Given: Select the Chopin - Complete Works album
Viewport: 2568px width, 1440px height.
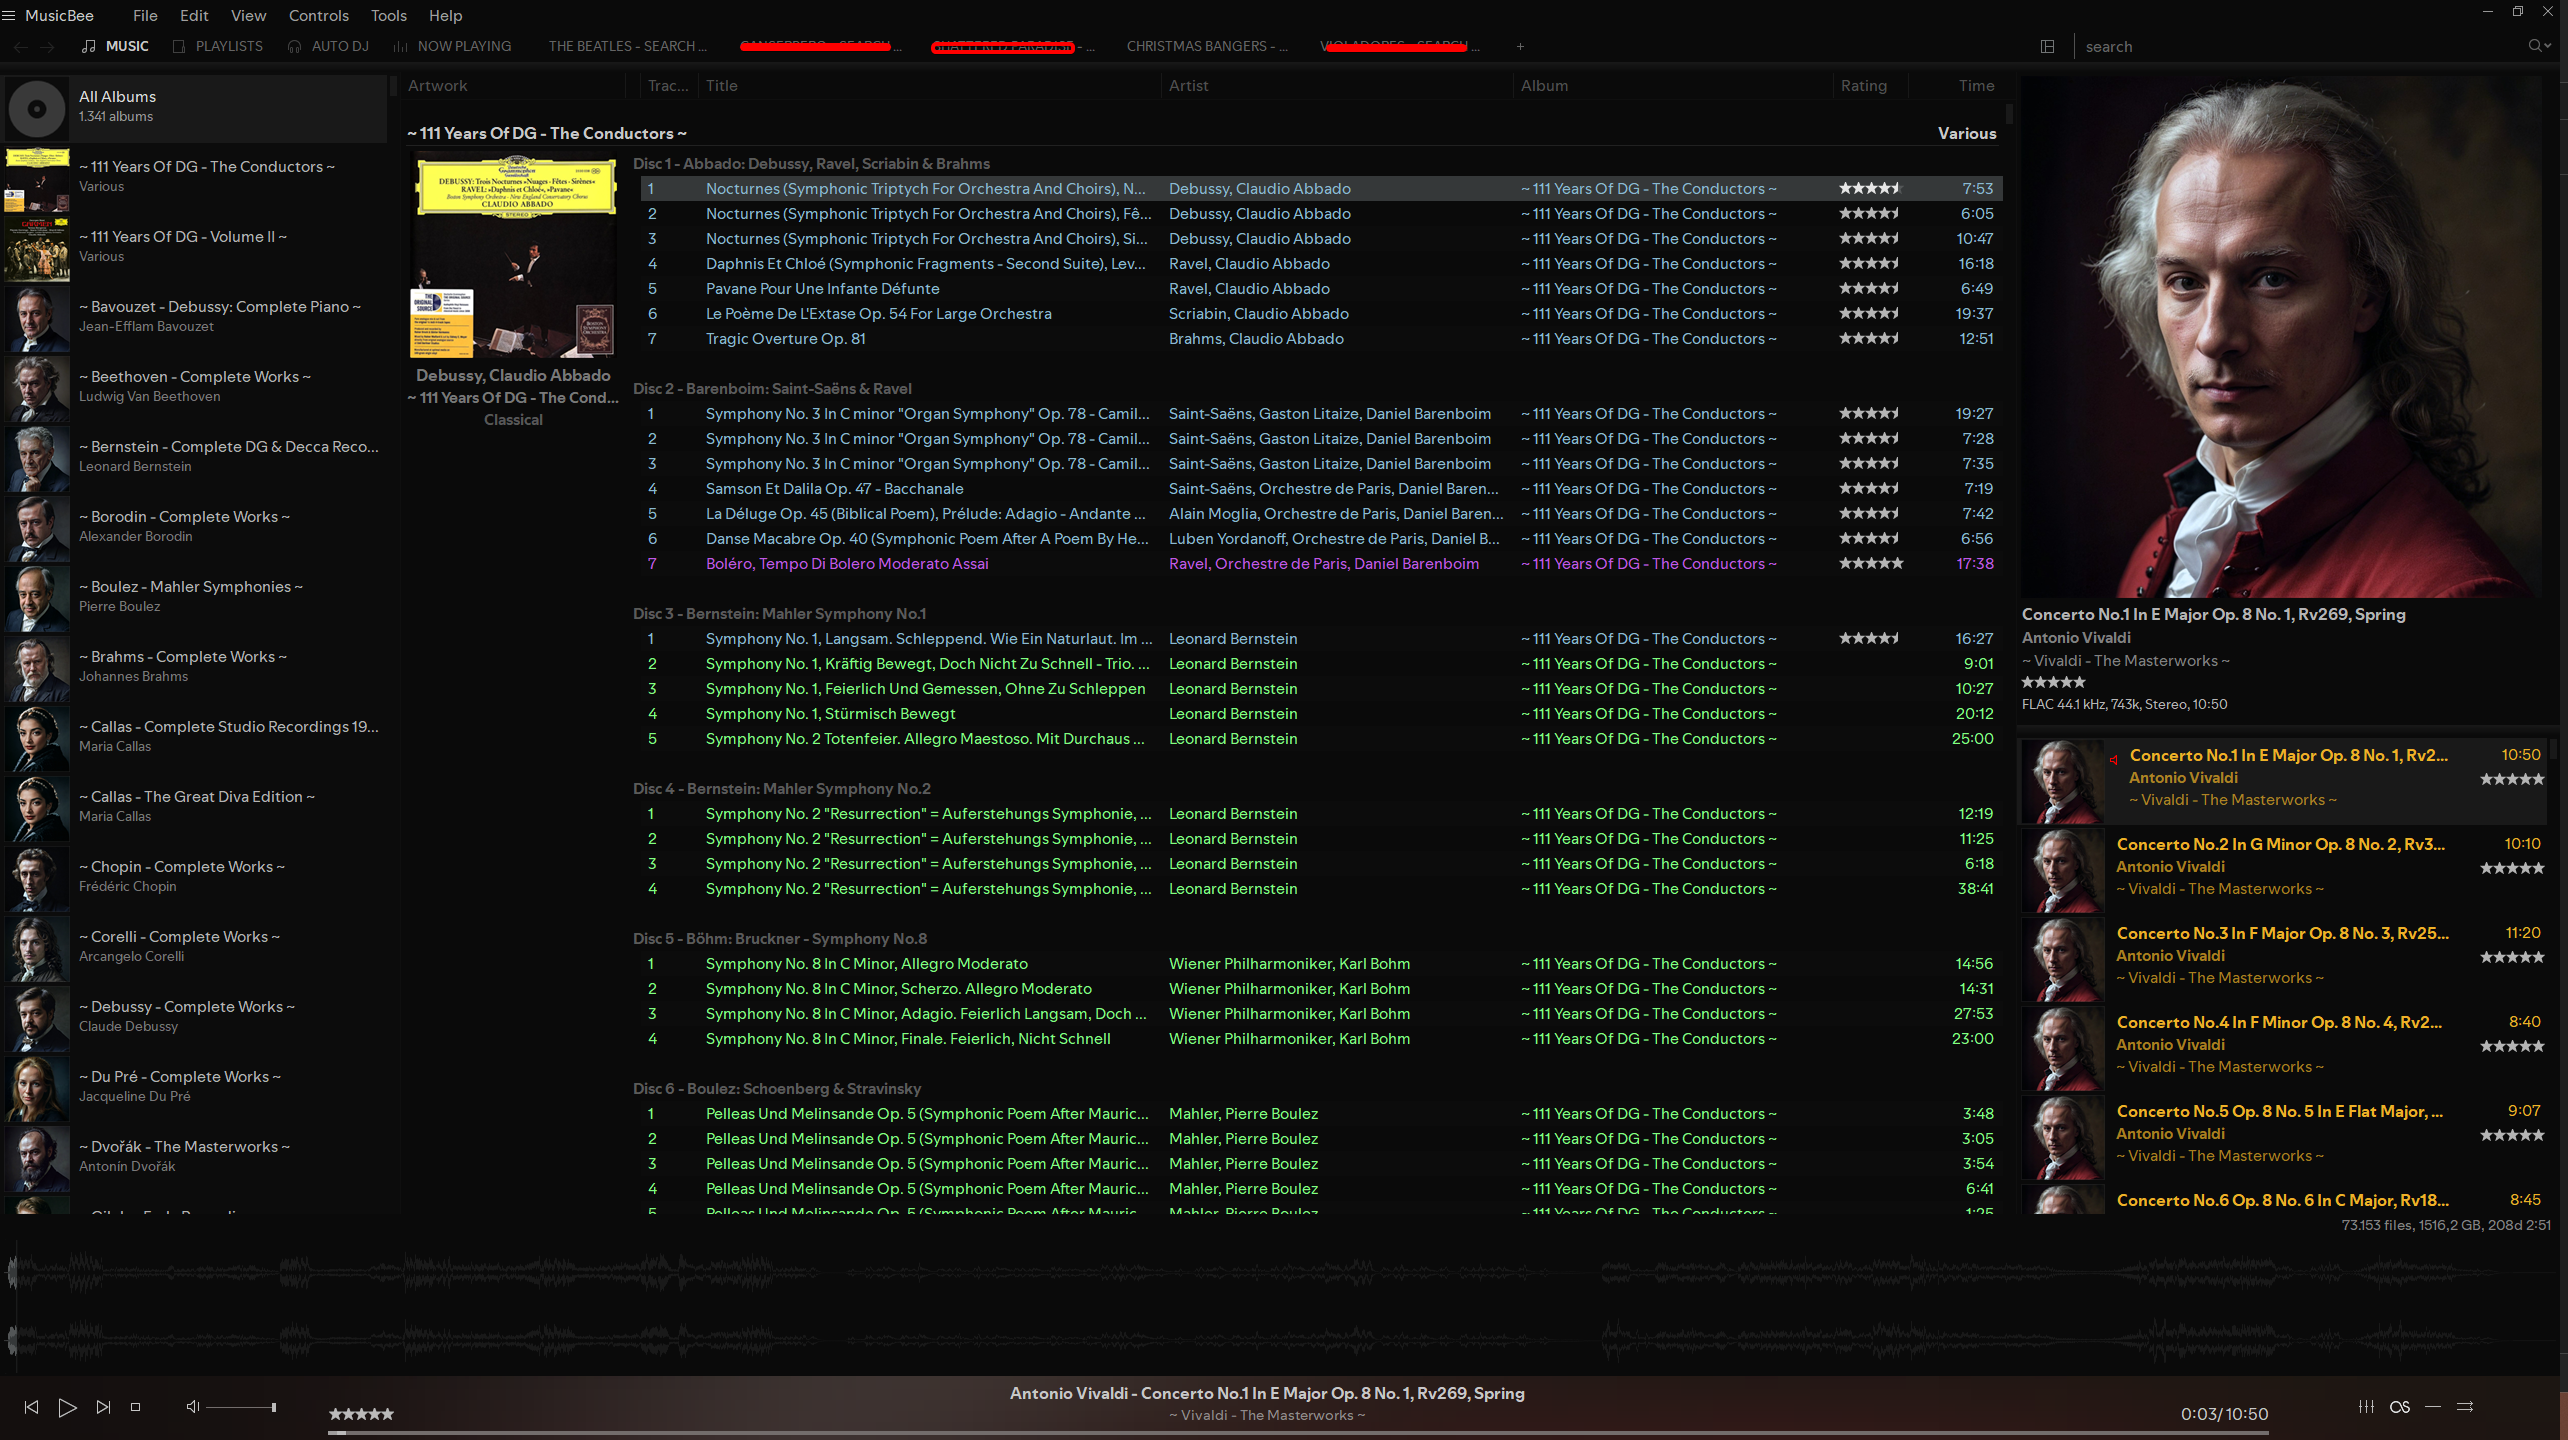Looking at the screenshot, I should pyautogui.click(x=182, y=866).
